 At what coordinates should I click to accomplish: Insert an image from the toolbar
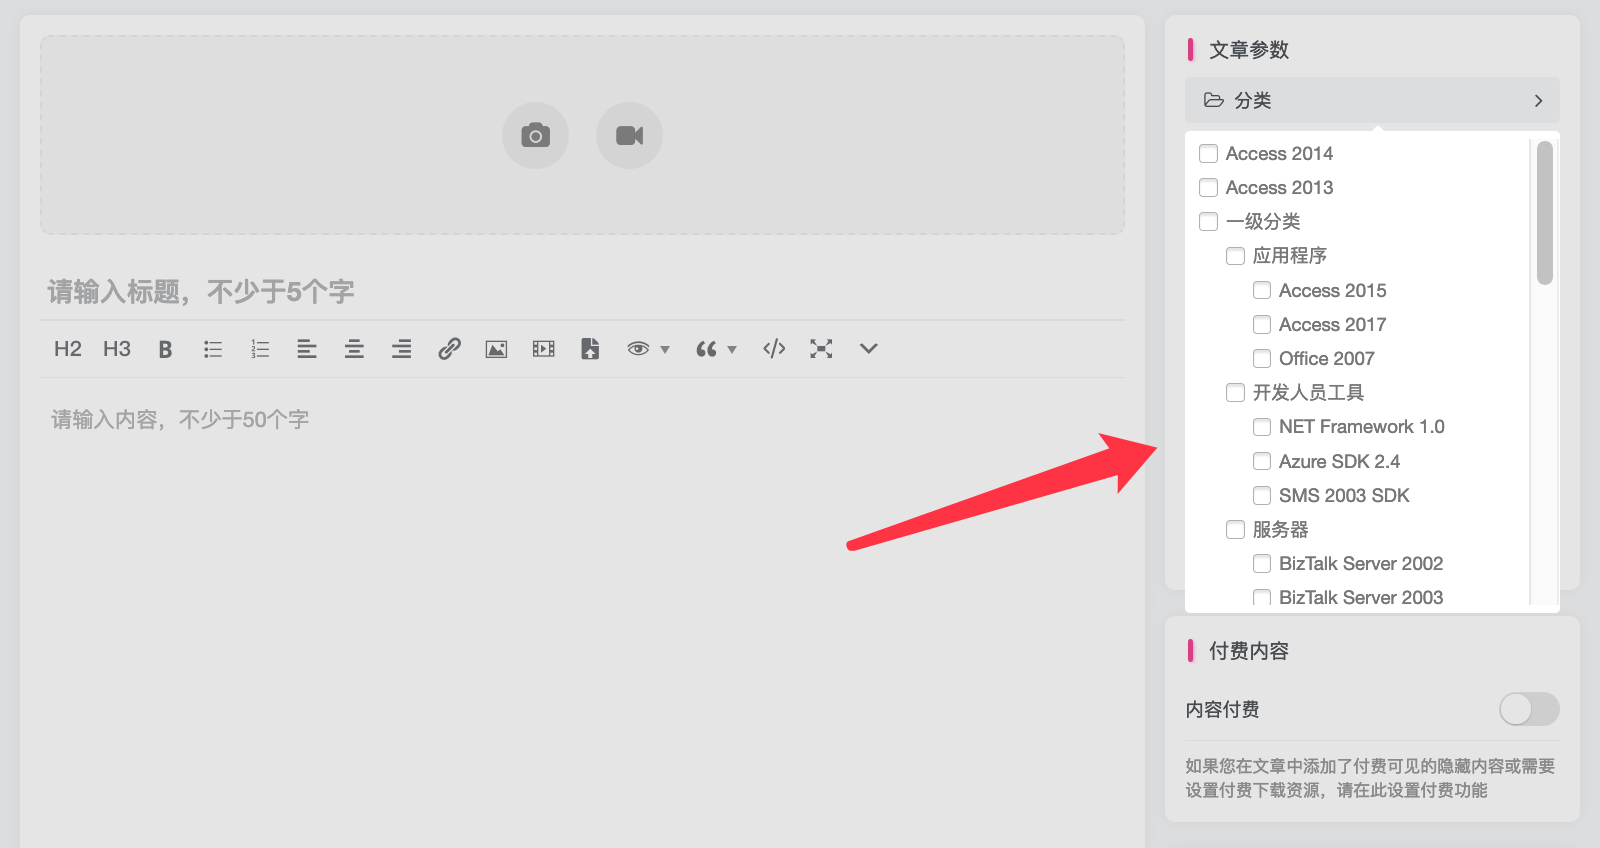click(x=496, y=349)
